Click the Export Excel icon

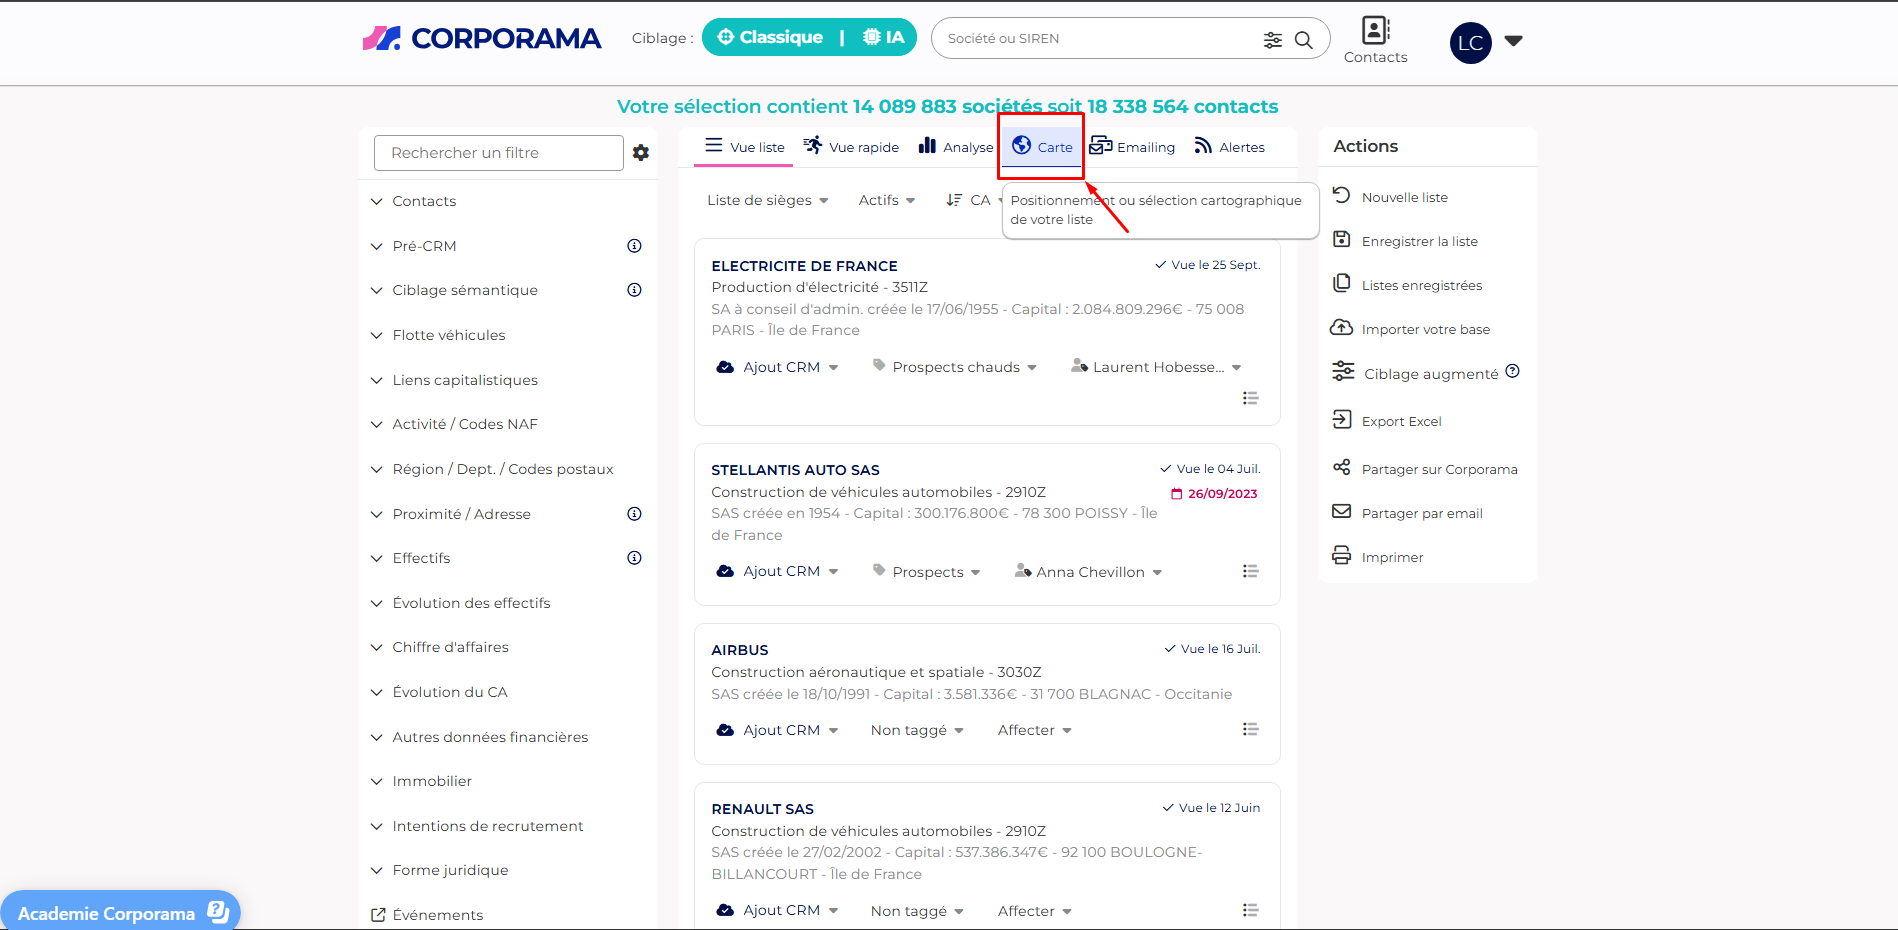pos(1342,420)
